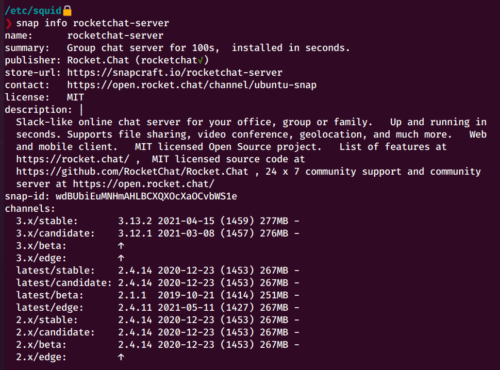Image resolution: width=500 pixels, height=370 pixels.
Task: Click the up arrow on 2.x/edge row
Action: point(121,357)
